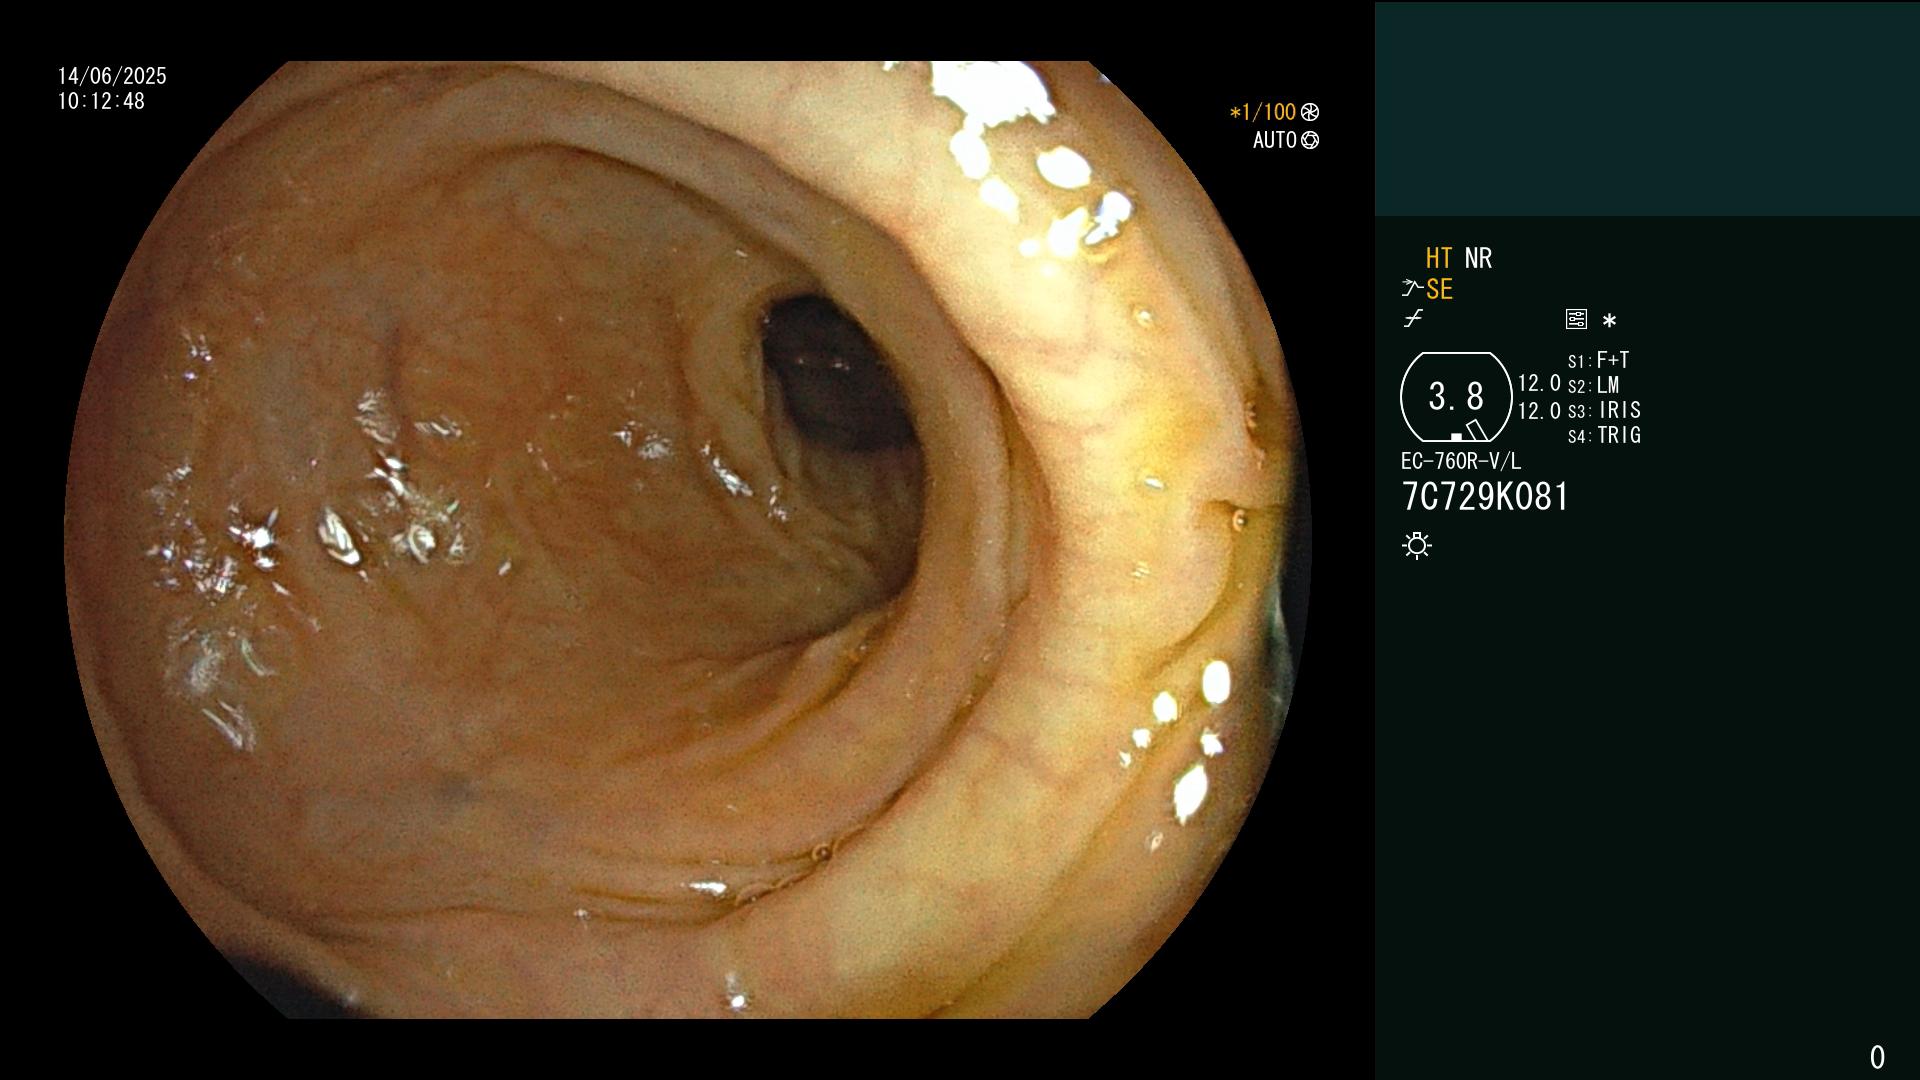Click the tone curve icon below SE
Viewport: 1920px width, 1080px height.
pos(1413,319)
